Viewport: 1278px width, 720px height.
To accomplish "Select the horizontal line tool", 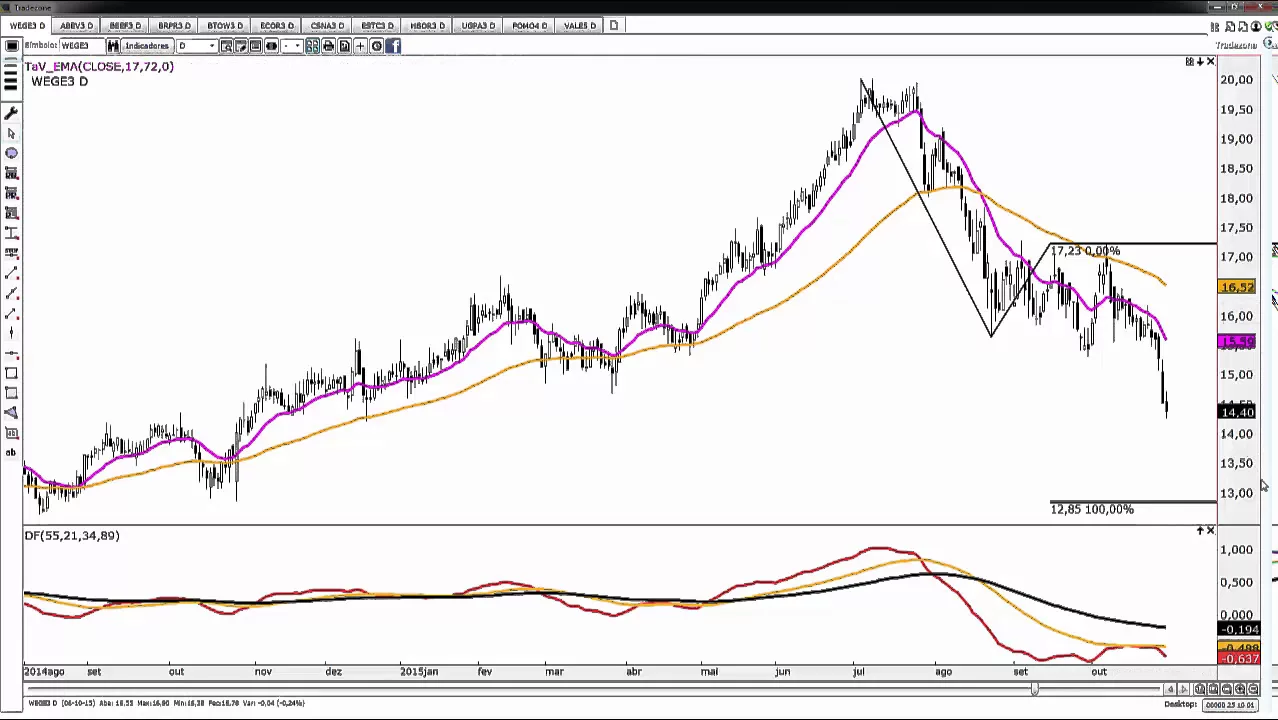I will click(11, 353).
